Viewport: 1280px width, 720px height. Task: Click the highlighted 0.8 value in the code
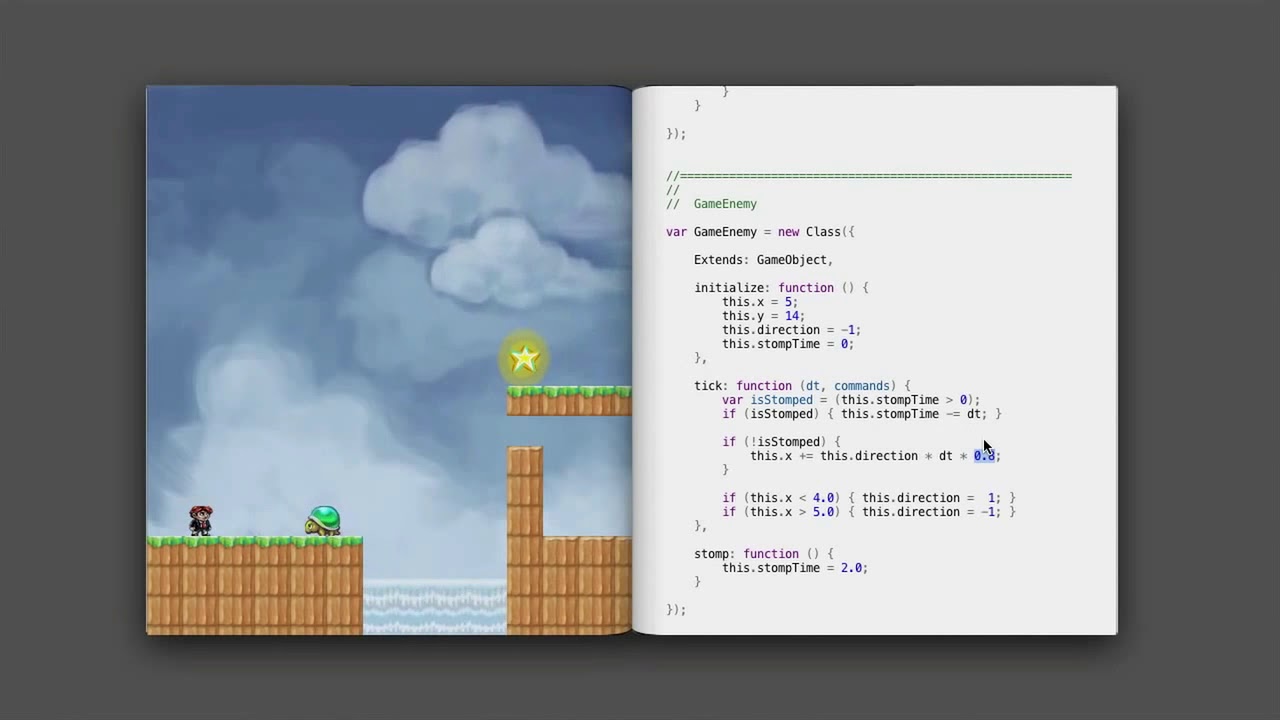point(985,456)
